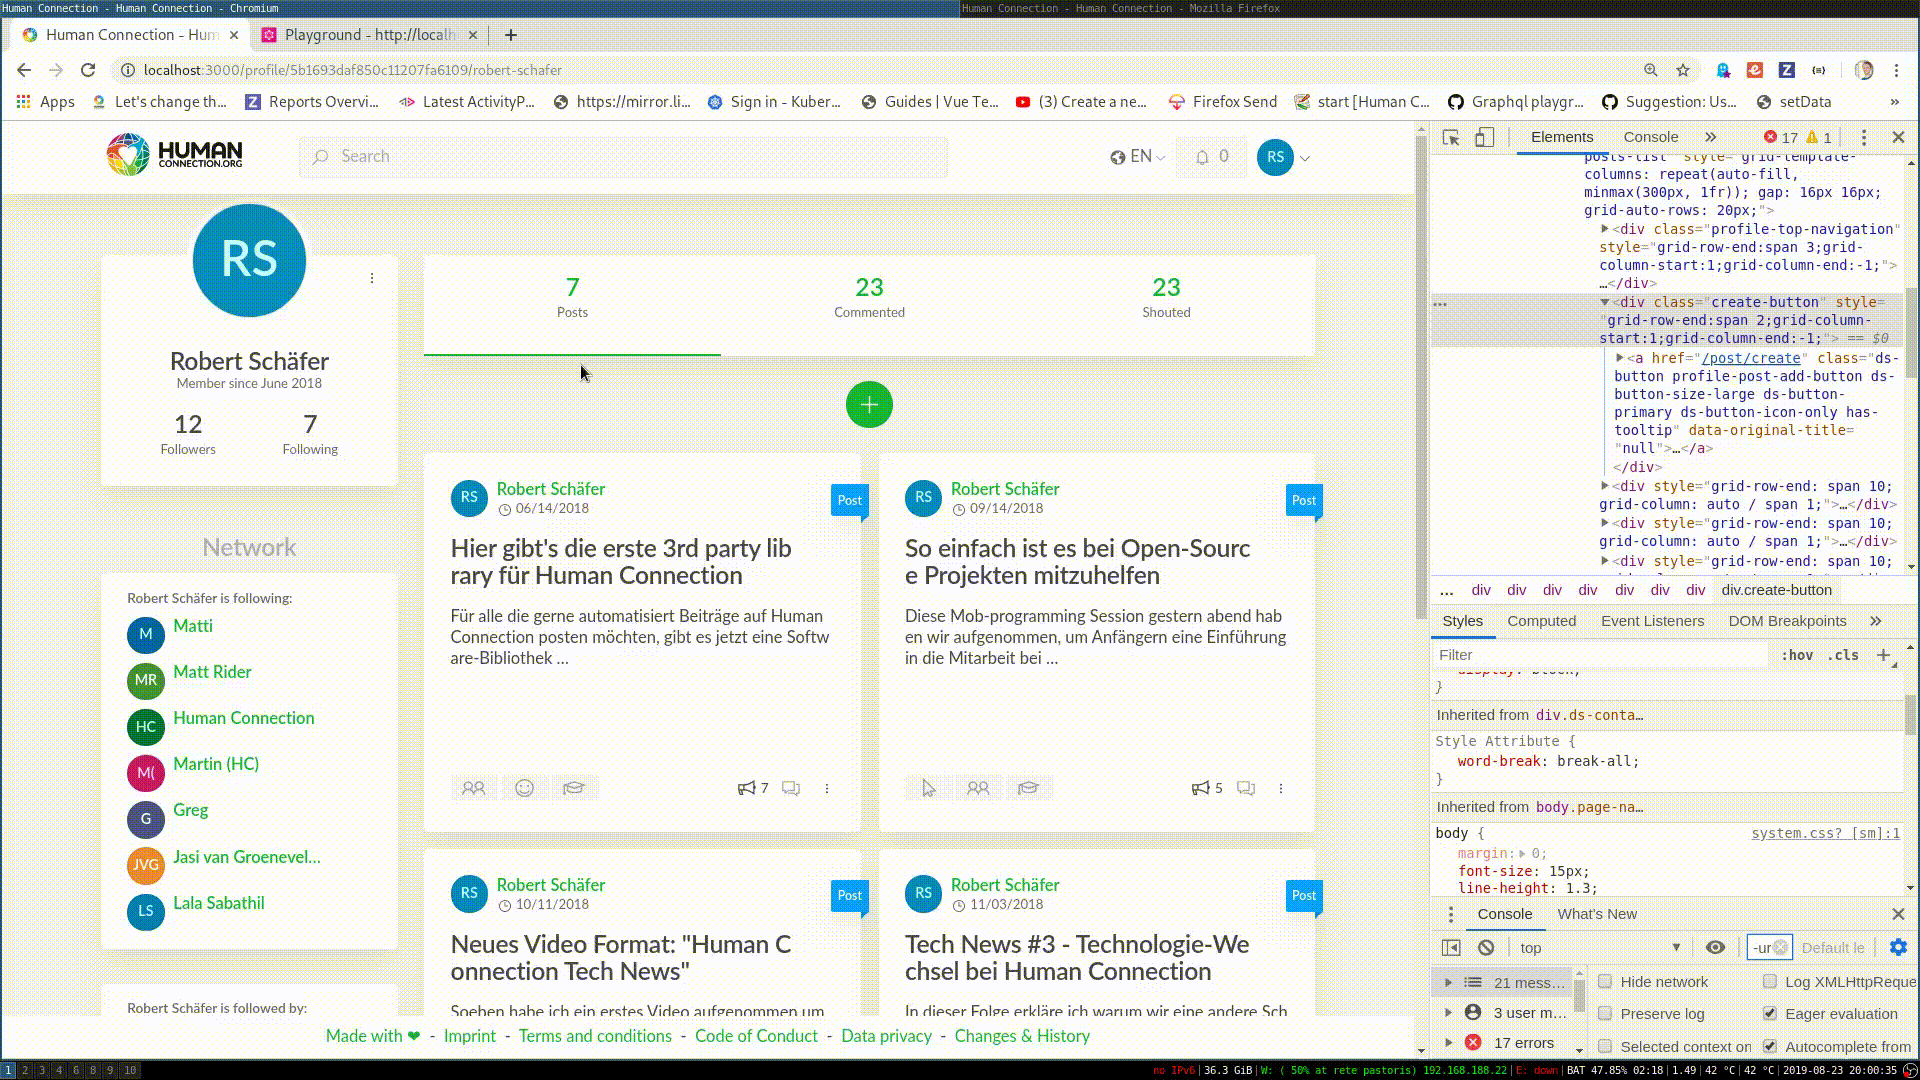Expand the profile-top-navigation div node

point(1605,229)
